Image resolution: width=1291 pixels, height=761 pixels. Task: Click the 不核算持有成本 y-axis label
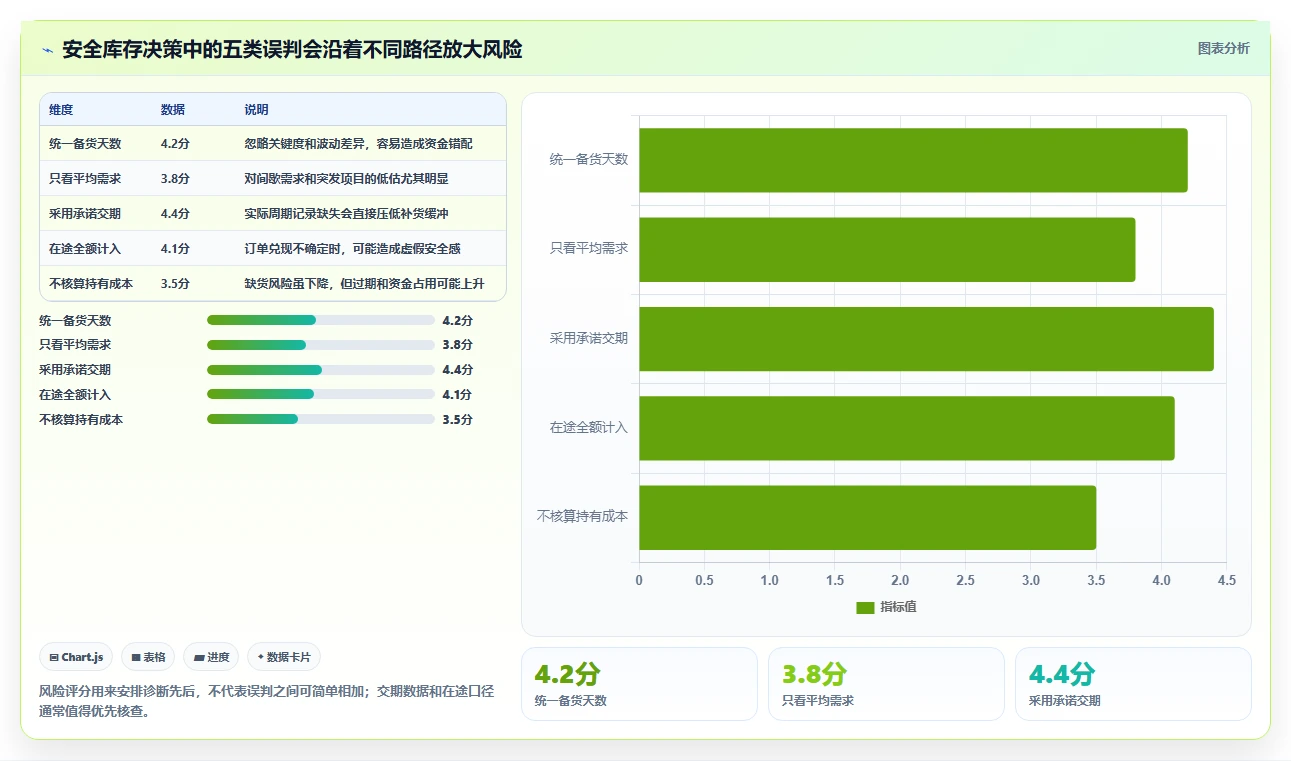coord(583,517)
